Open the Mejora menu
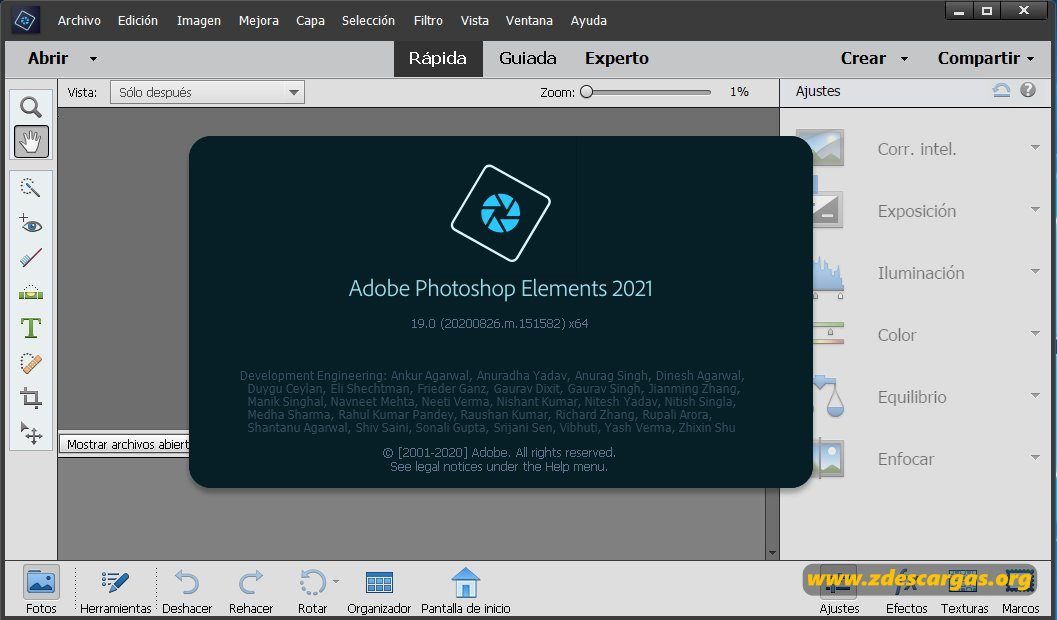The image size is (1057, 620). coord(259,21)
